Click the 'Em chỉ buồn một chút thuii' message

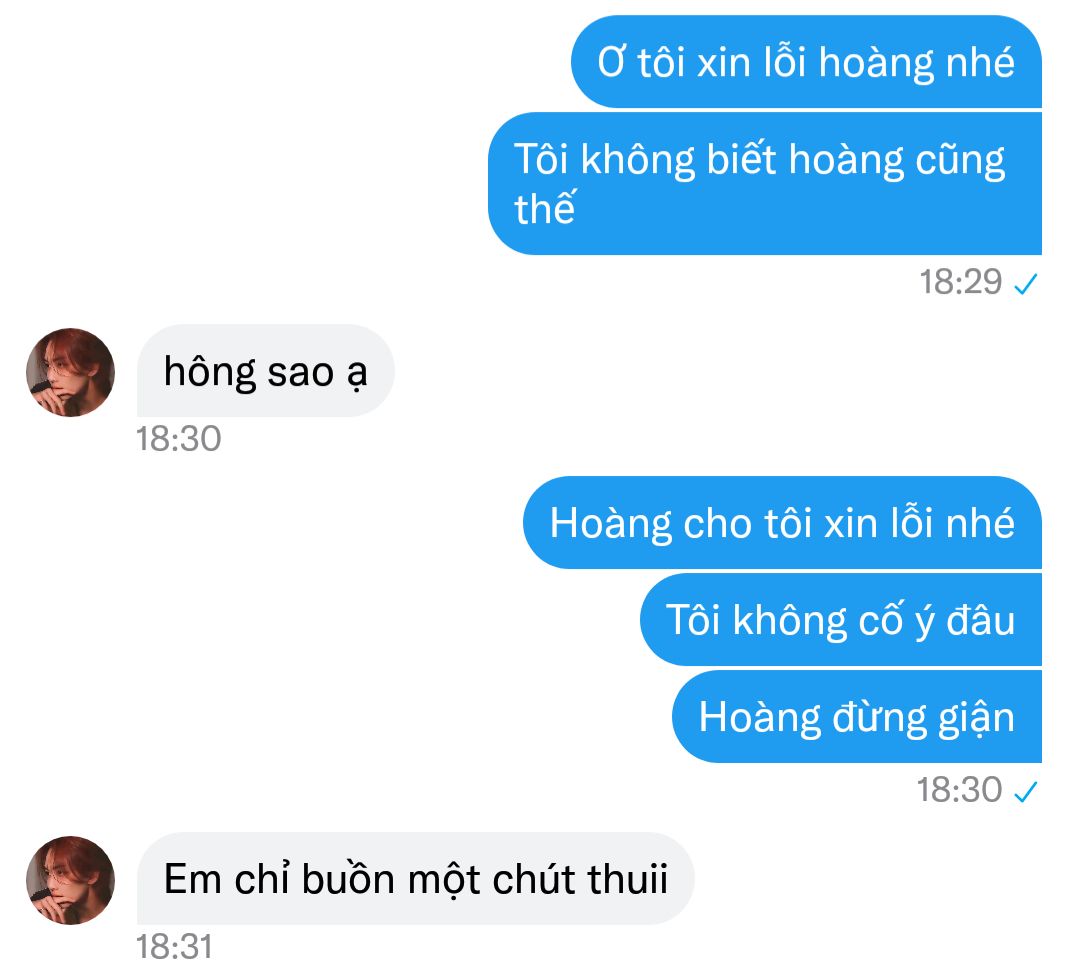[x=415, y=878]
